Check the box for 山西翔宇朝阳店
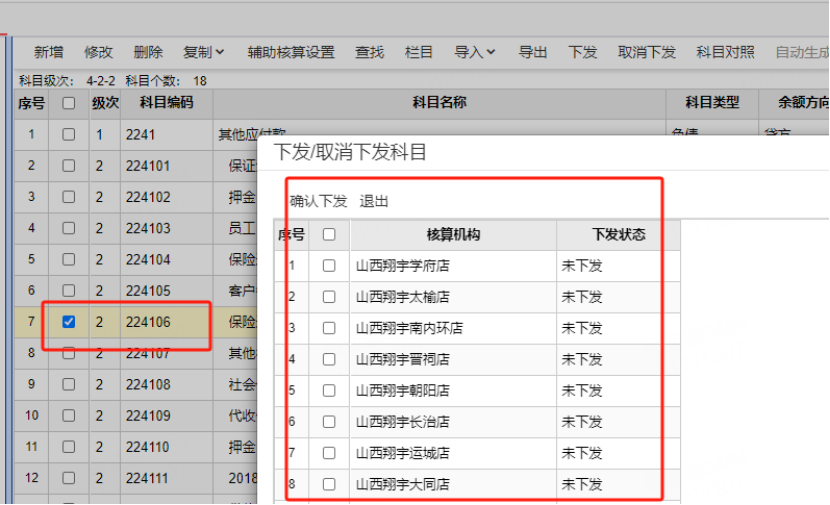830x505 pixels. (329, 390)
